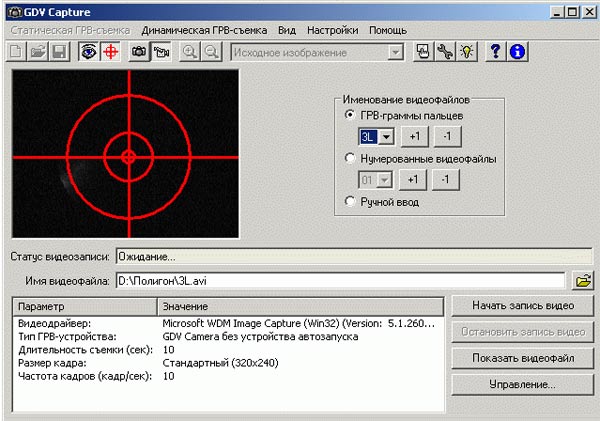Select the Видеодрайвер: row
Screen dimensions: 600x421
click(228, 323)
